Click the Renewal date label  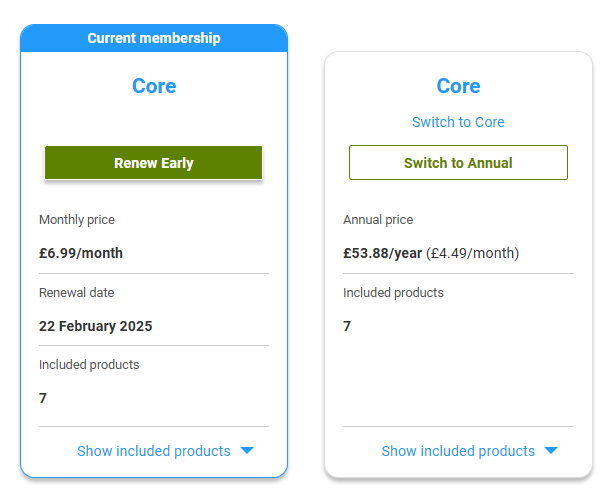(x=76, y=292)
